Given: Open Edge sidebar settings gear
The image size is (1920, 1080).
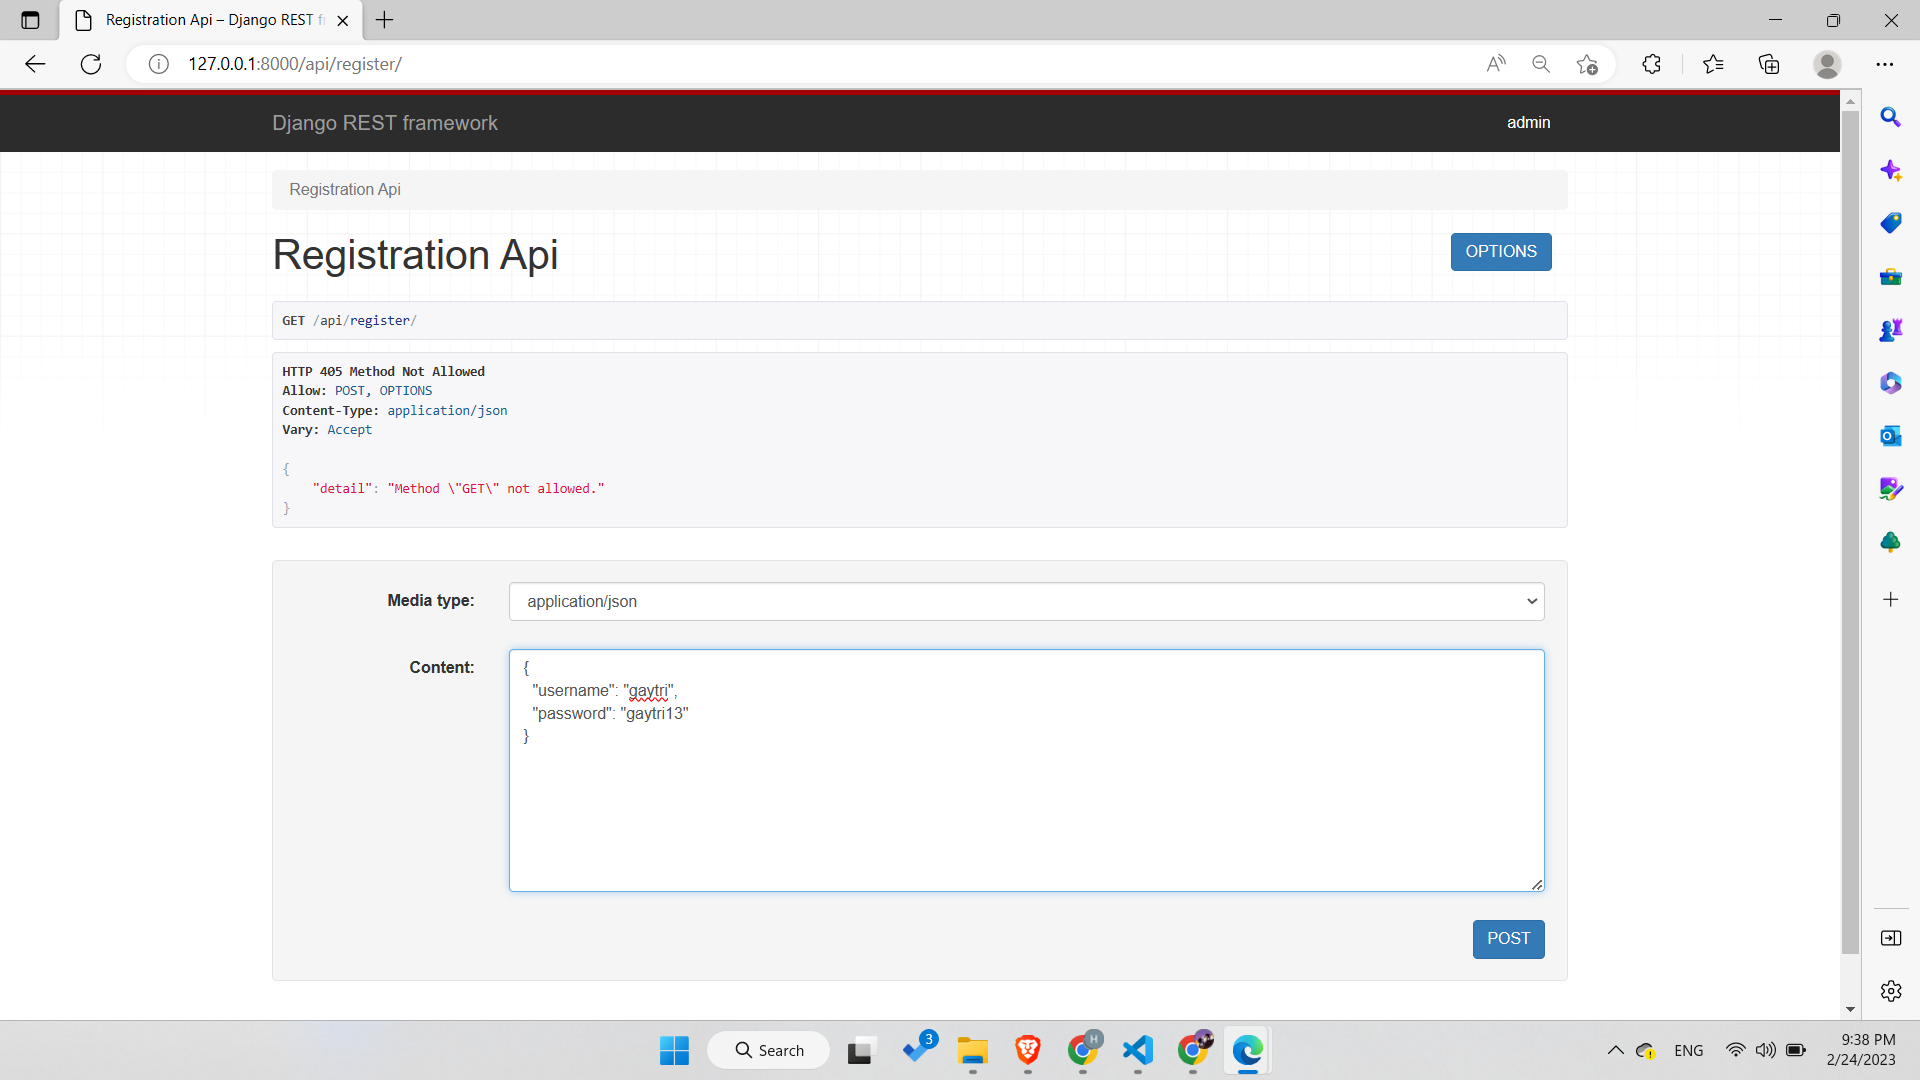Looking at the screenshot, I should click(x=1890, y=991).
